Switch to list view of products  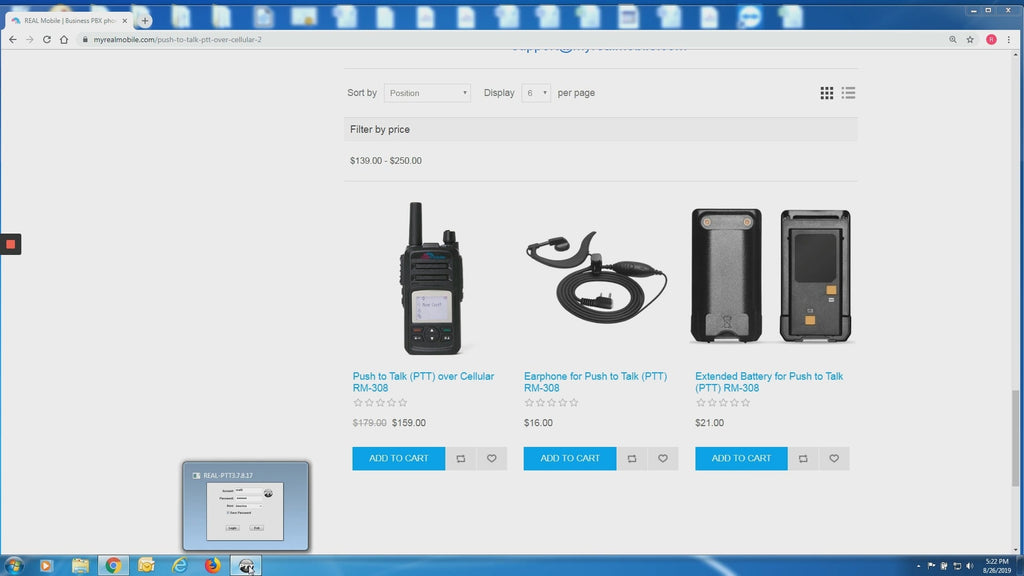click(x=848, y=93)
